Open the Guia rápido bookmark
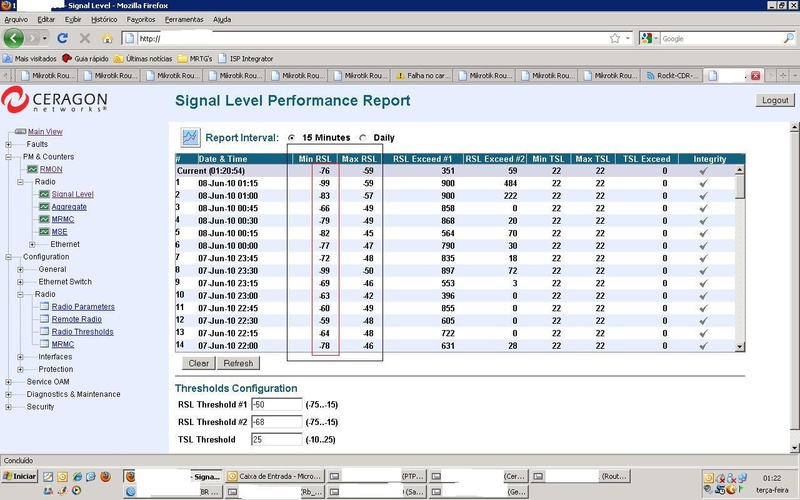 [x=85, y=59]
